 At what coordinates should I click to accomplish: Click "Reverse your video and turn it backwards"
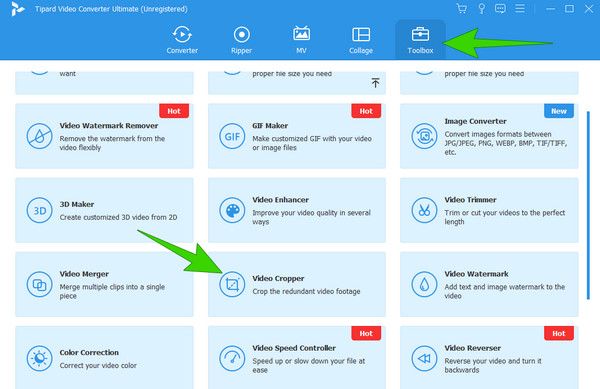coord(493,365)
